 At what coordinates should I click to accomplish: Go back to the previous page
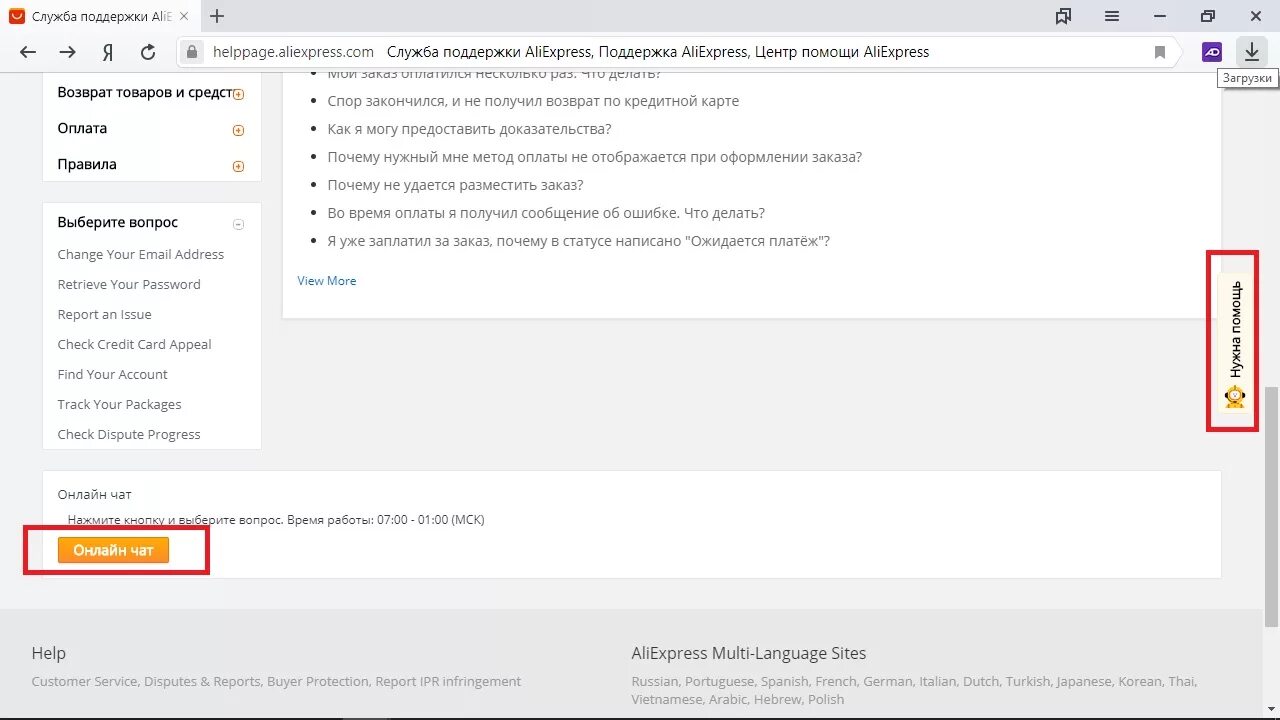[28, 52]
